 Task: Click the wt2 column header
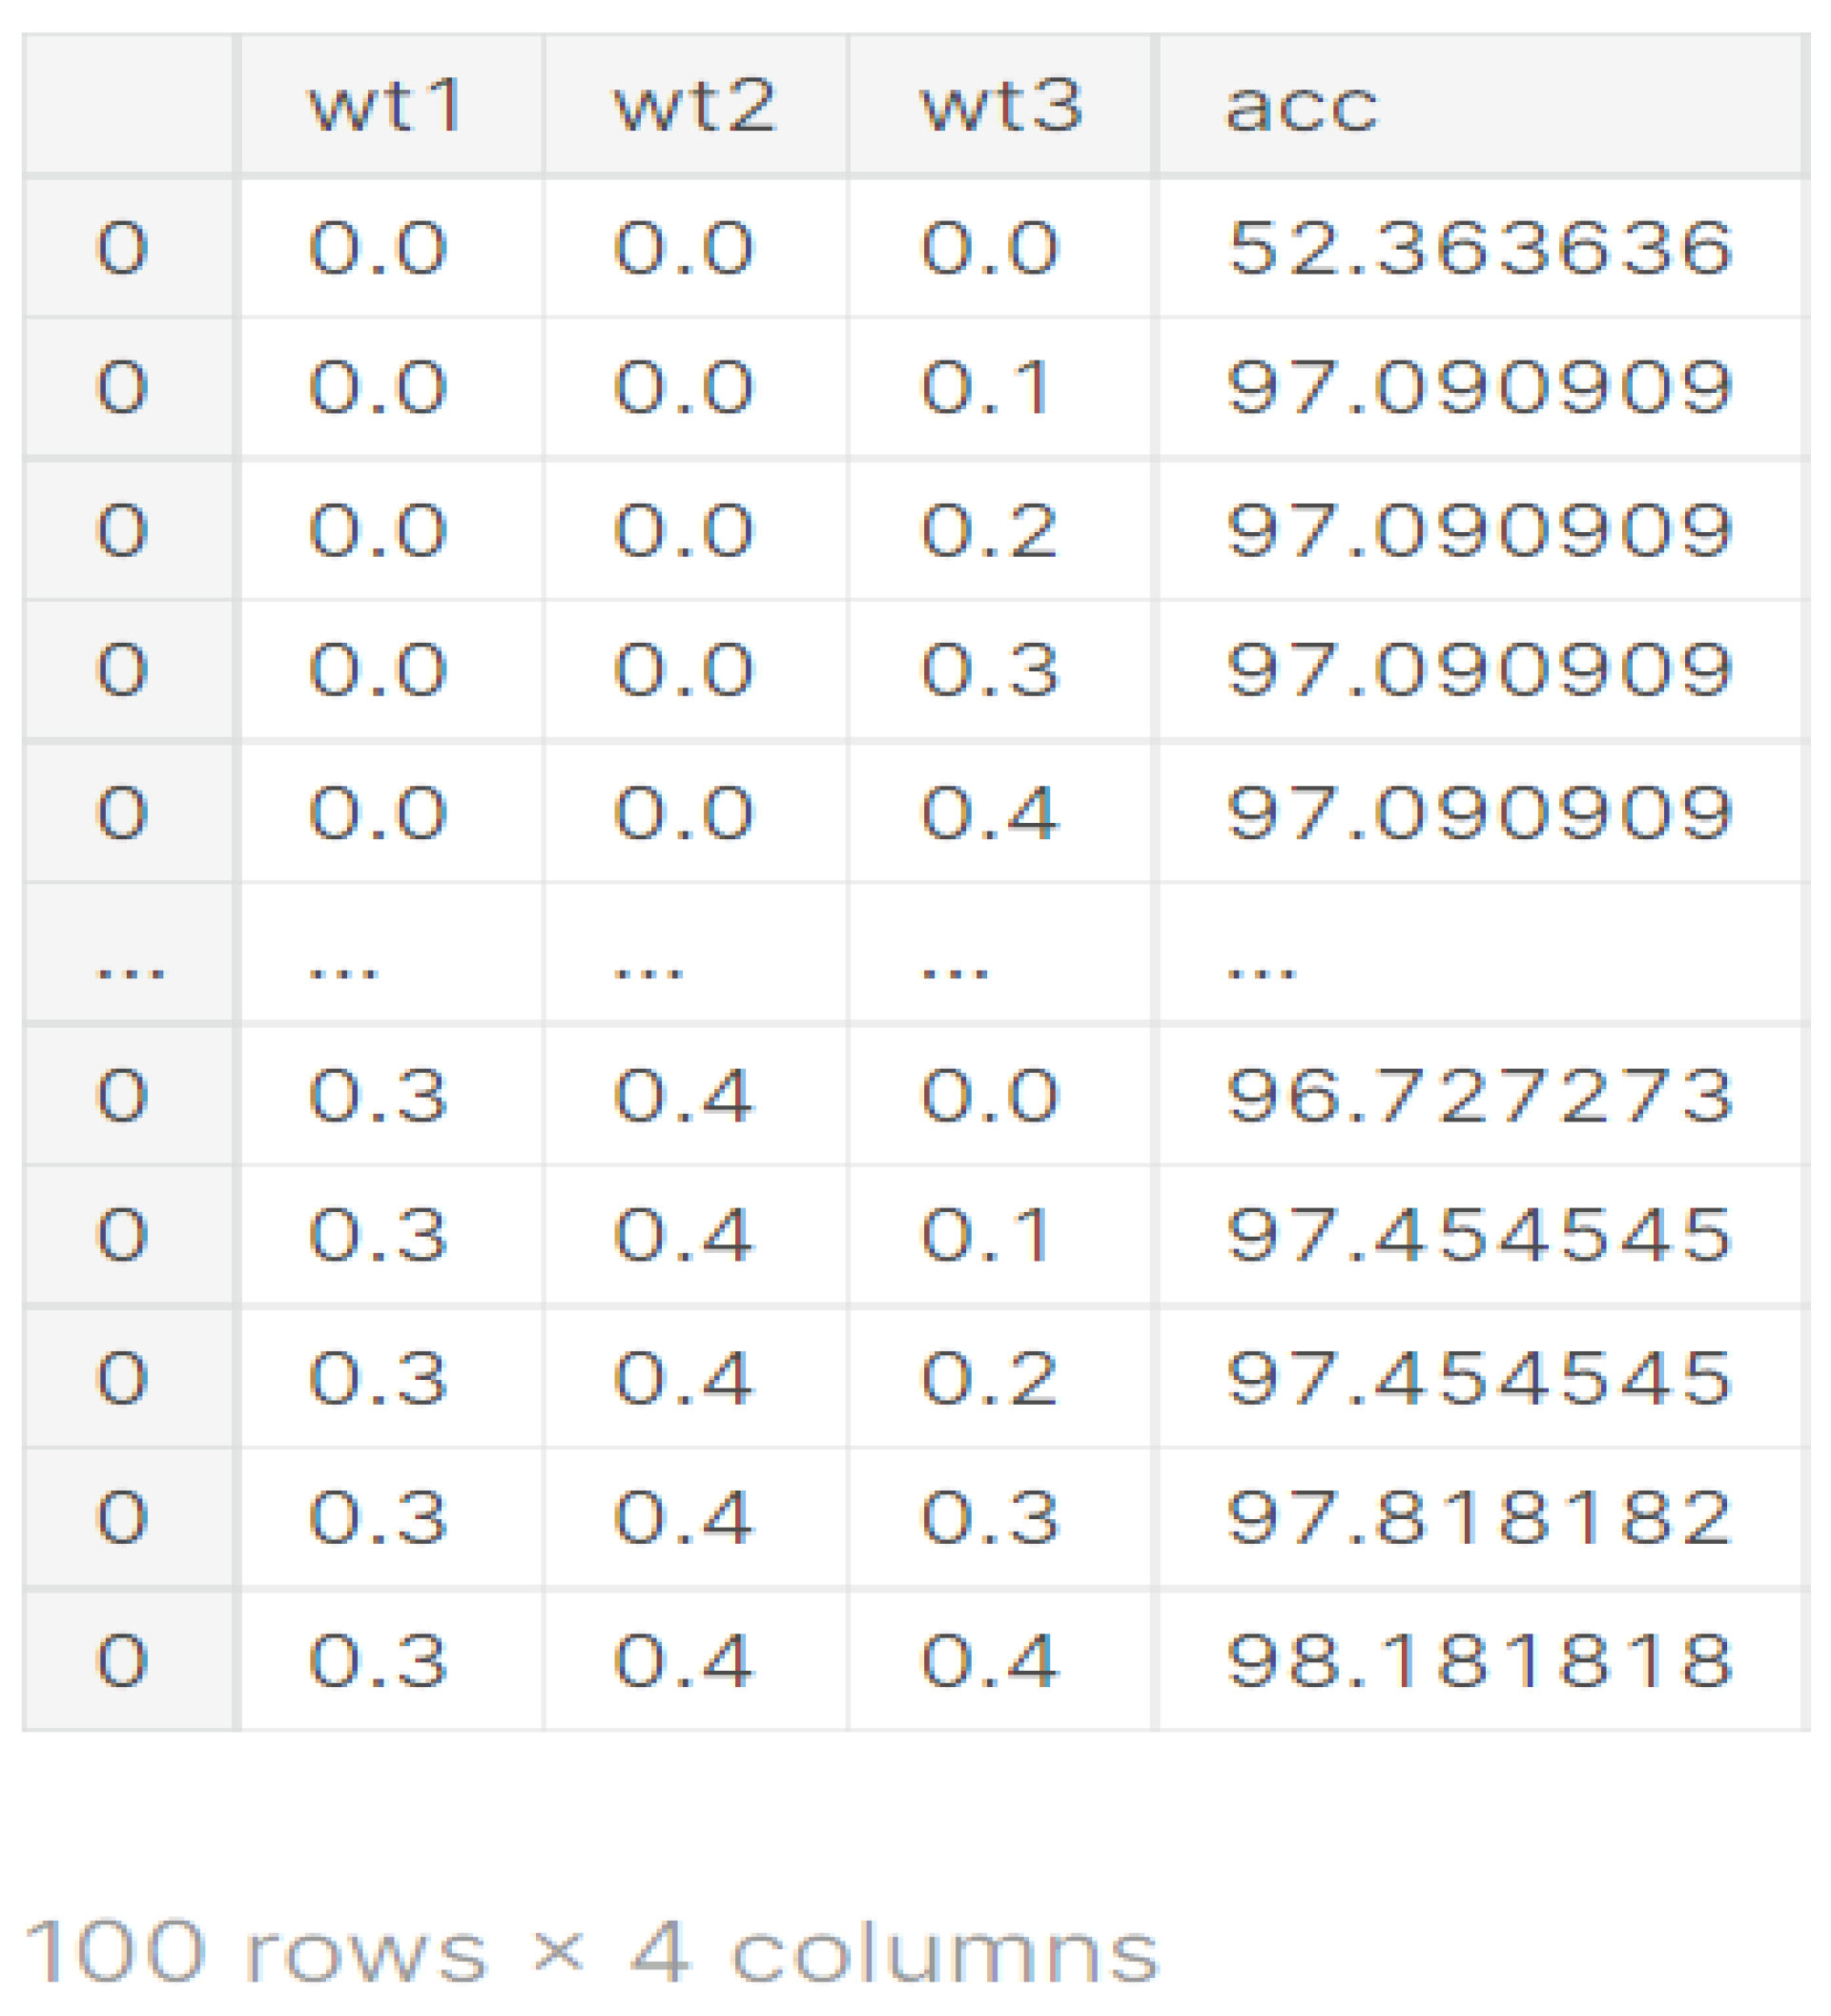(694, 105)
